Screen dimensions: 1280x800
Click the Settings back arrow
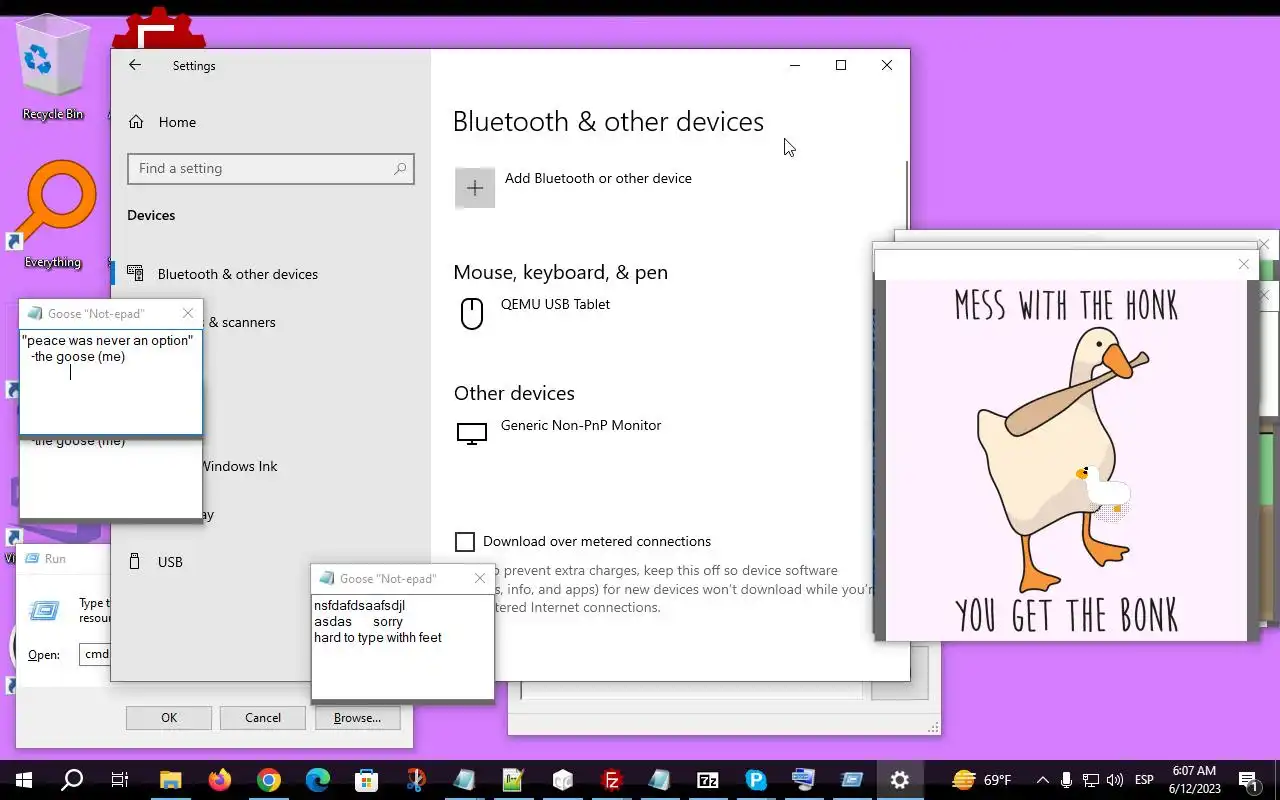click(x=135, y=65)
